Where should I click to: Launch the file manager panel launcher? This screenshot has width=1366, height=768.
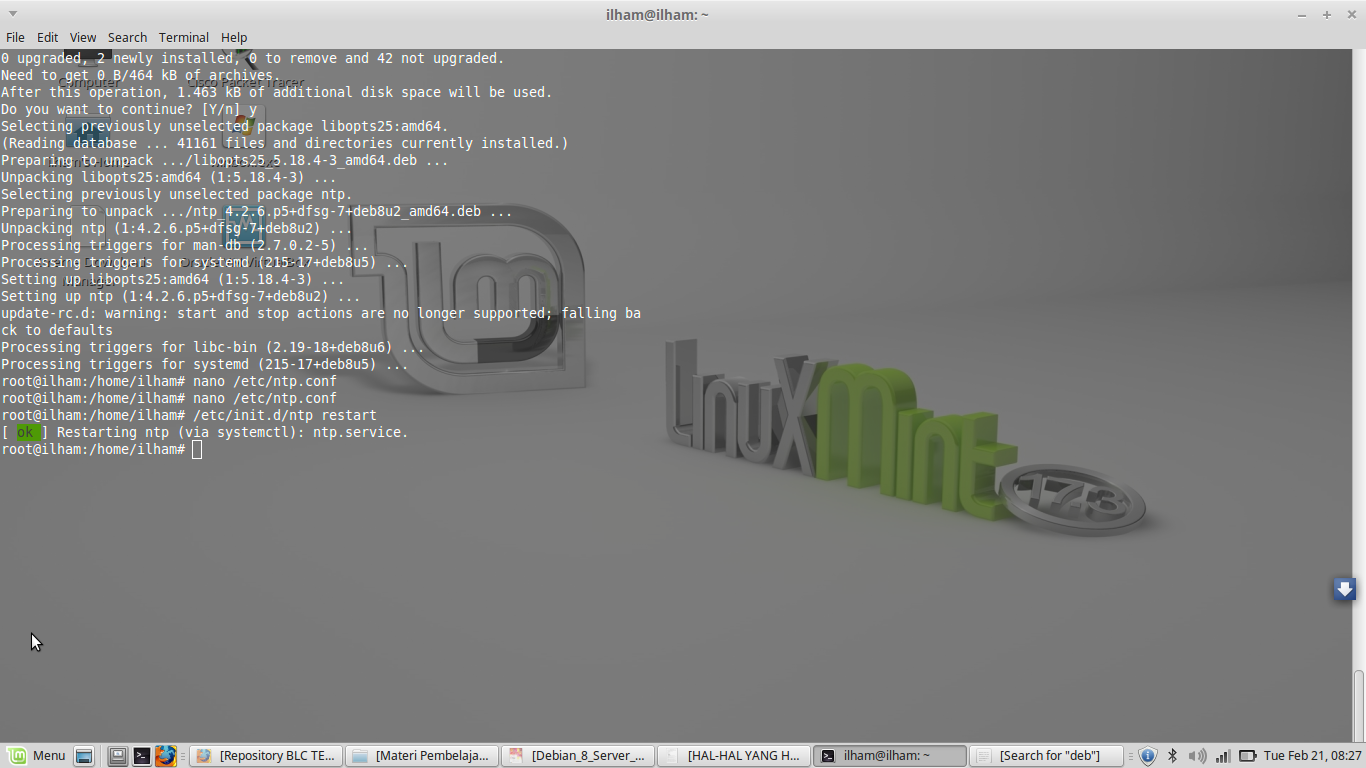click(x=118, y=756)
